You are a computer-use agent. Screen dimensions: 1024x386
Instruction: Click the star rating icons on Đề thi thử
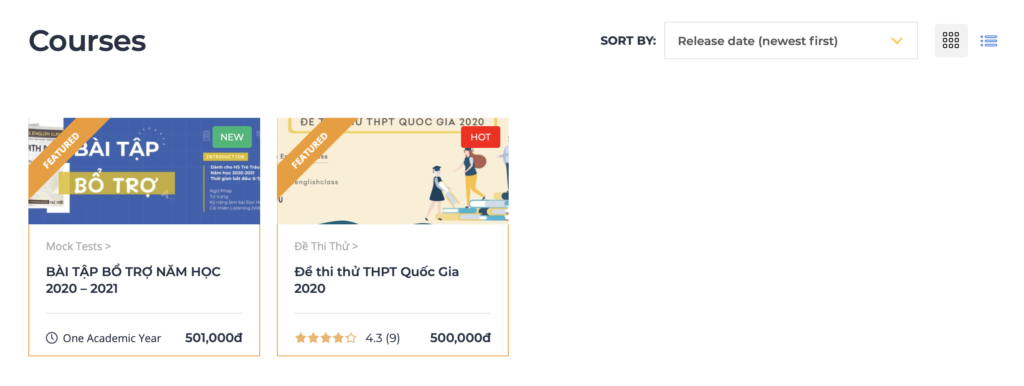pyautogui.click(x=326, y=338)
